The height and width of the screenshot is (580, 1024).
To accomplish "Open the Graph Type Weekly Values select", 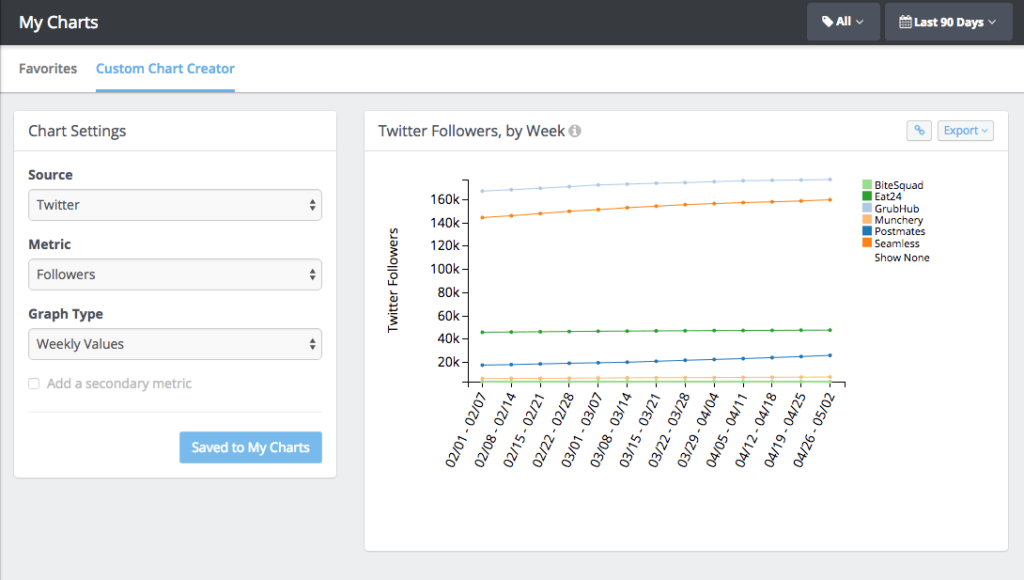I will coord(175,344).
